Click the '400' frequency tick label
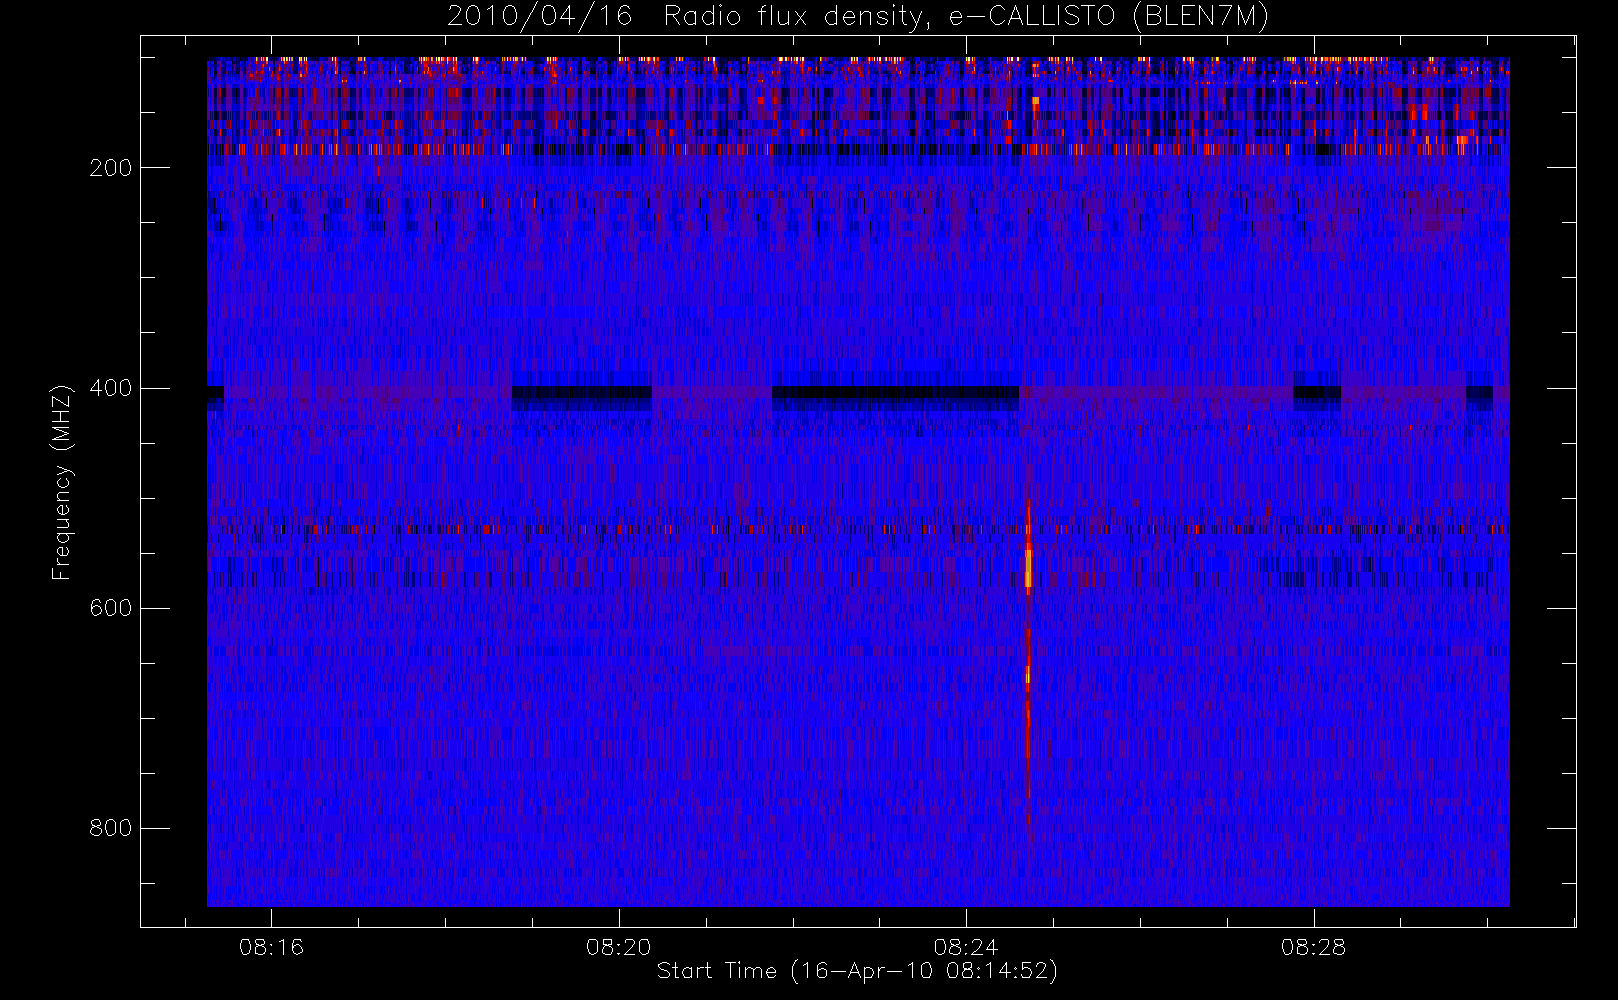Image resolution: width=1618 pixels, height=1000 pixels. tap(111, 388)
